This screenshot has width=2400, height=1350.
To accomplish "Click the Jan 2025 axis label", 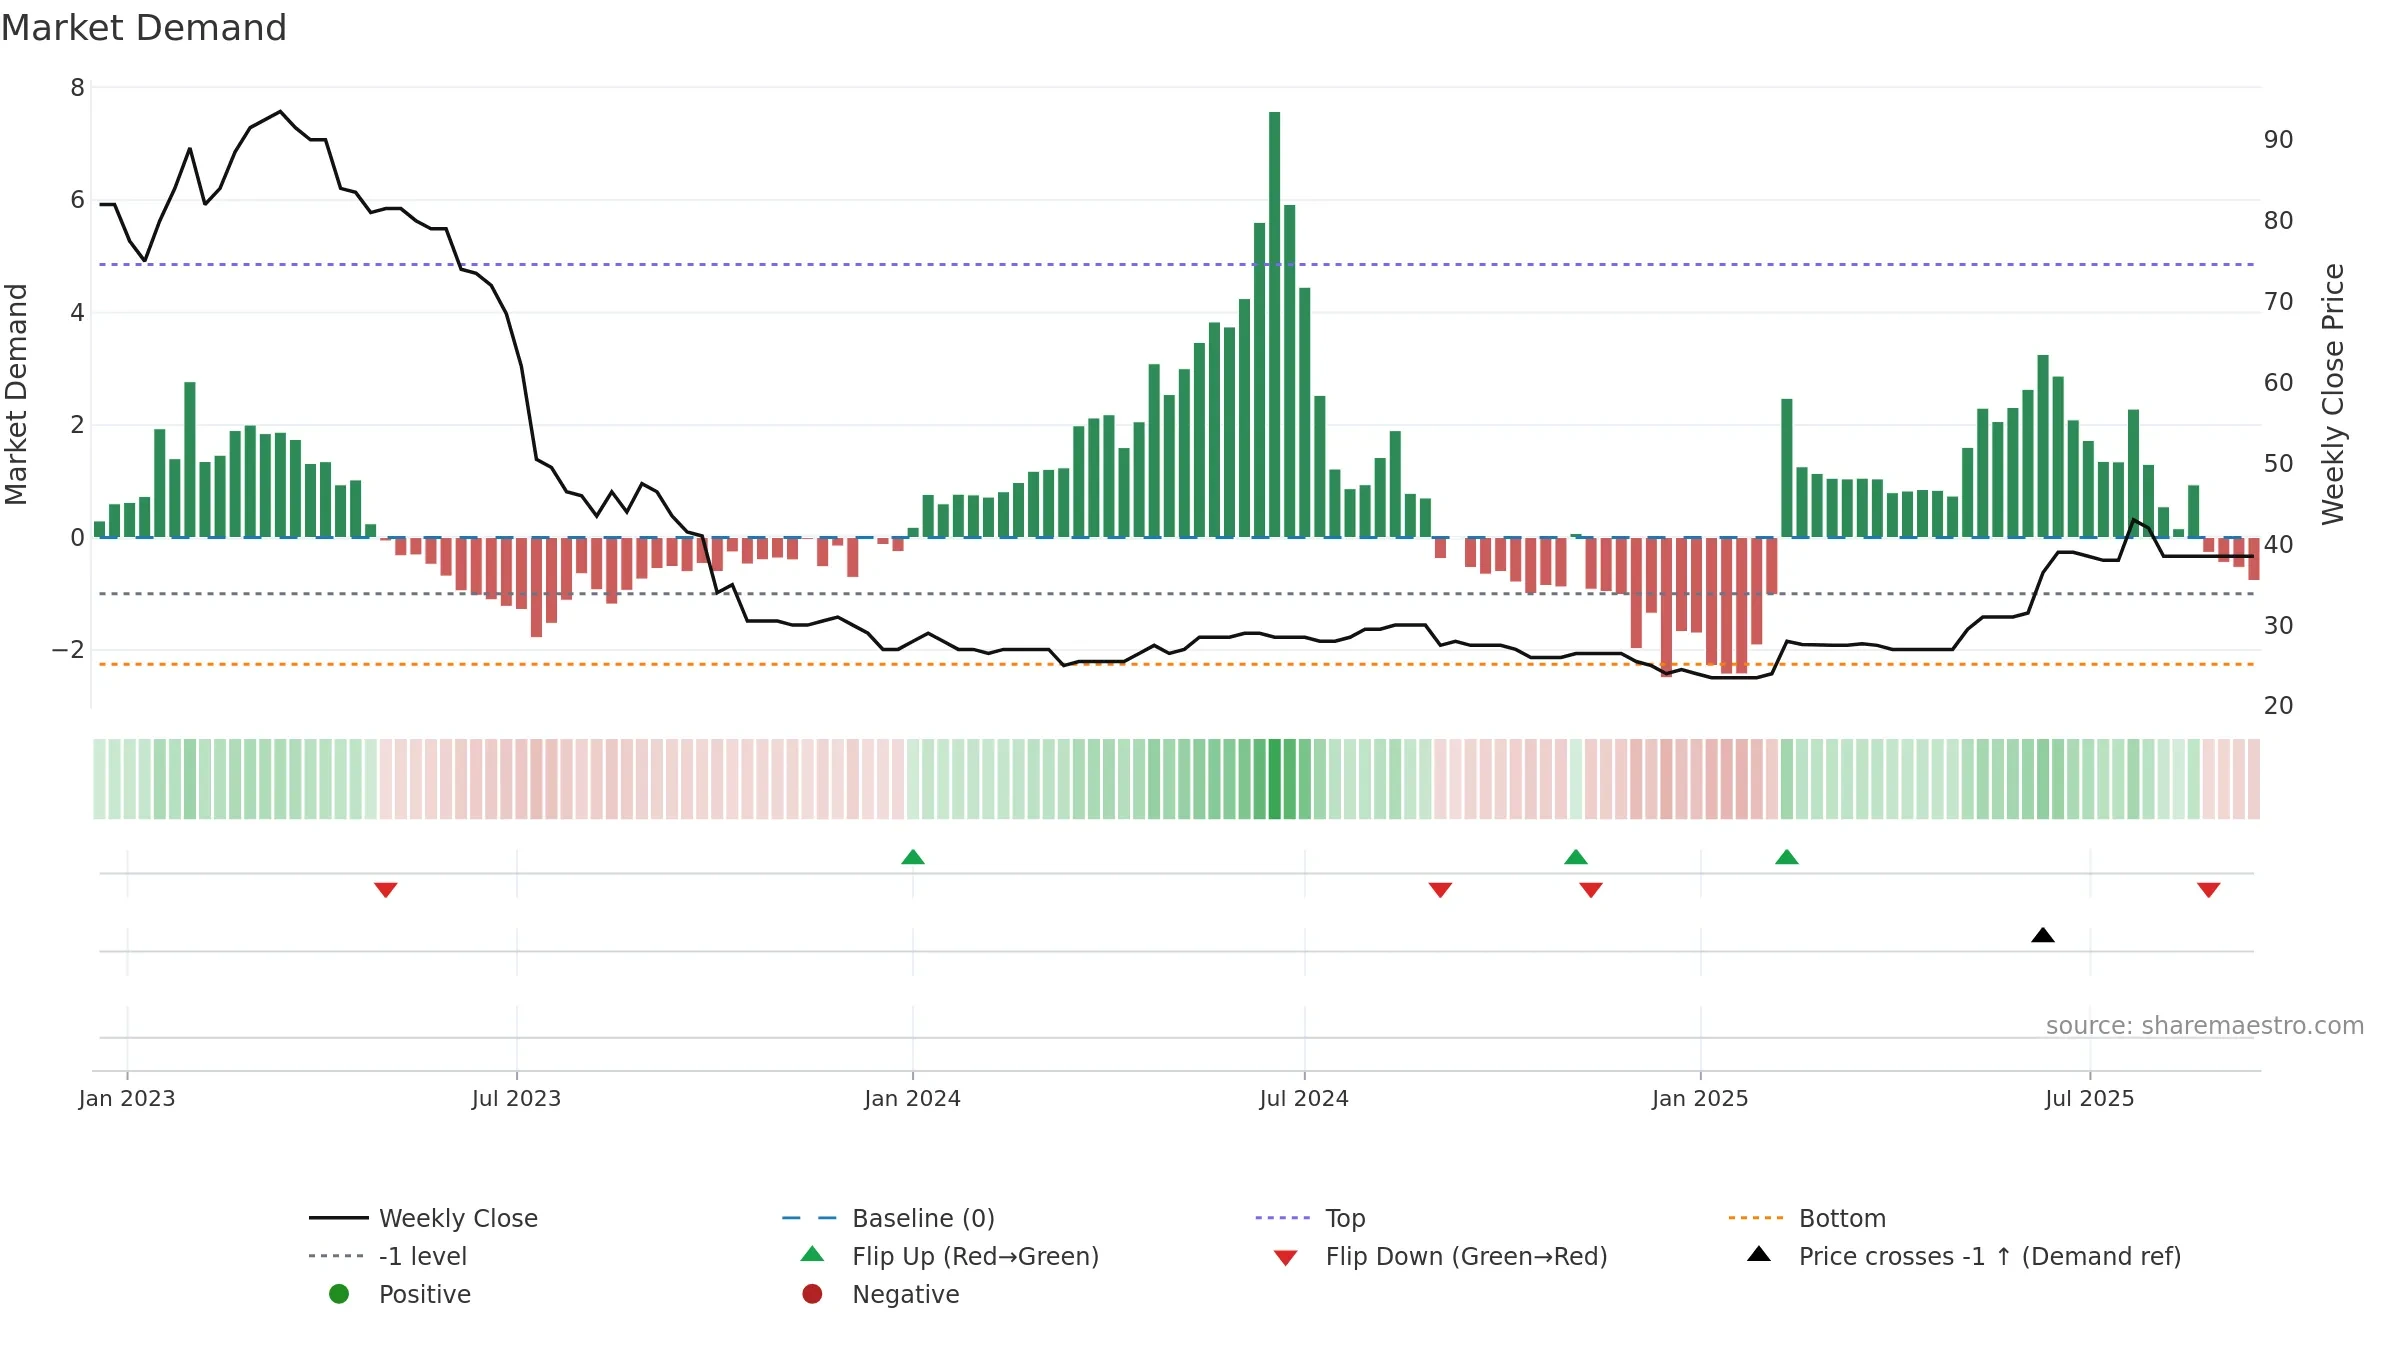I will [x=1700, y=1099].
